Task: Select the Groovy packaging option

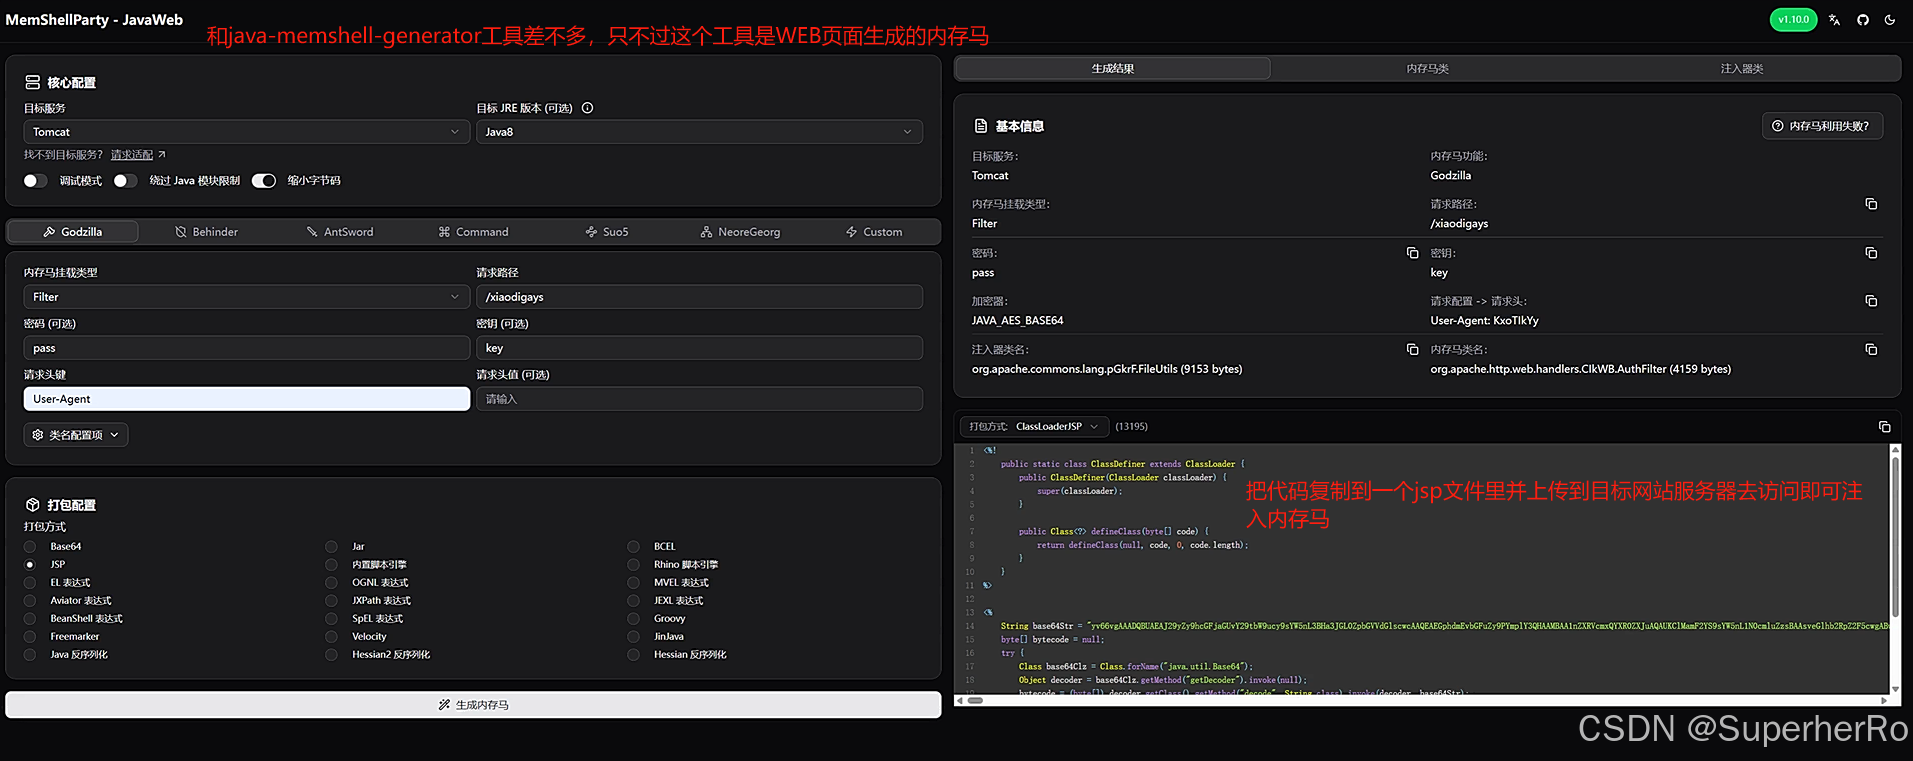Action: (x=633, y=619)
